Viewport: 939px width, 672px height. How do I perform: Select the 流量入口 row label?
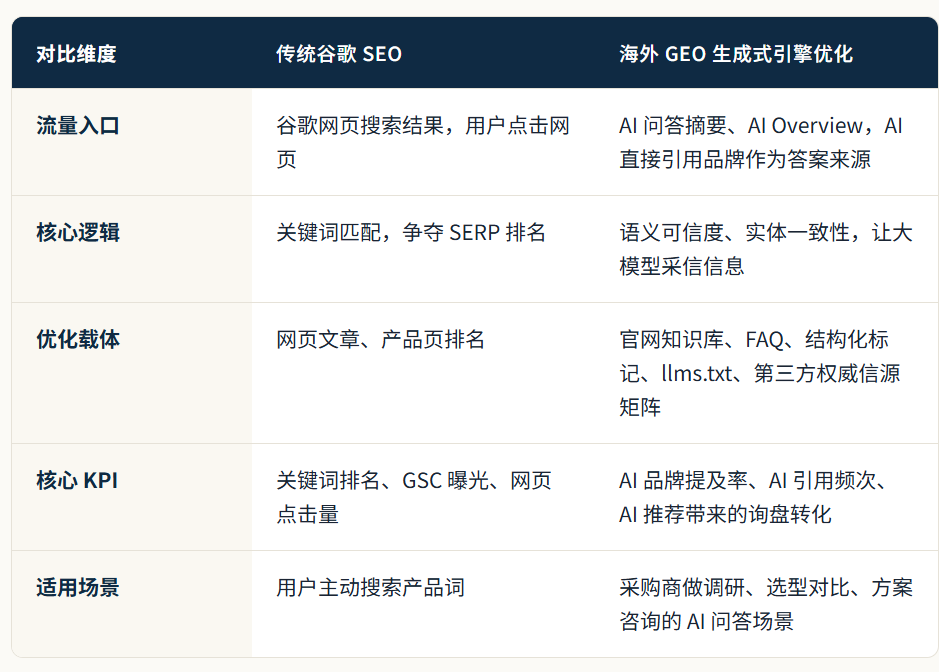tap(78, 126)
